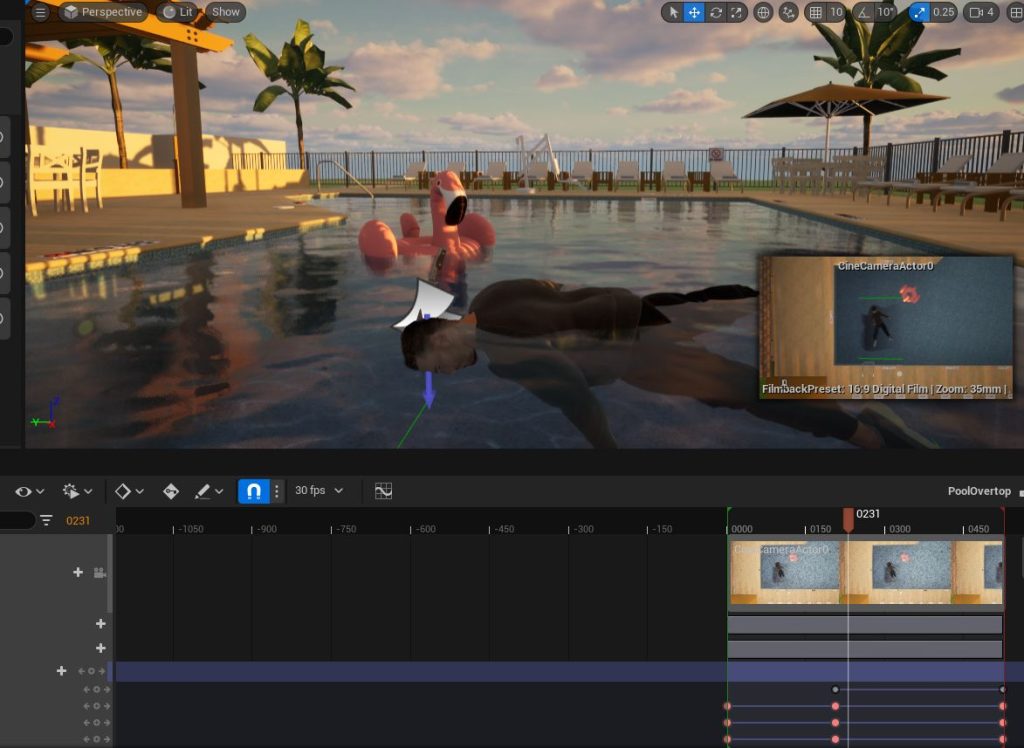Choose the select-objects cursor tool
The height and width of the screenshot is (748, 1024).
coord(673,12)
